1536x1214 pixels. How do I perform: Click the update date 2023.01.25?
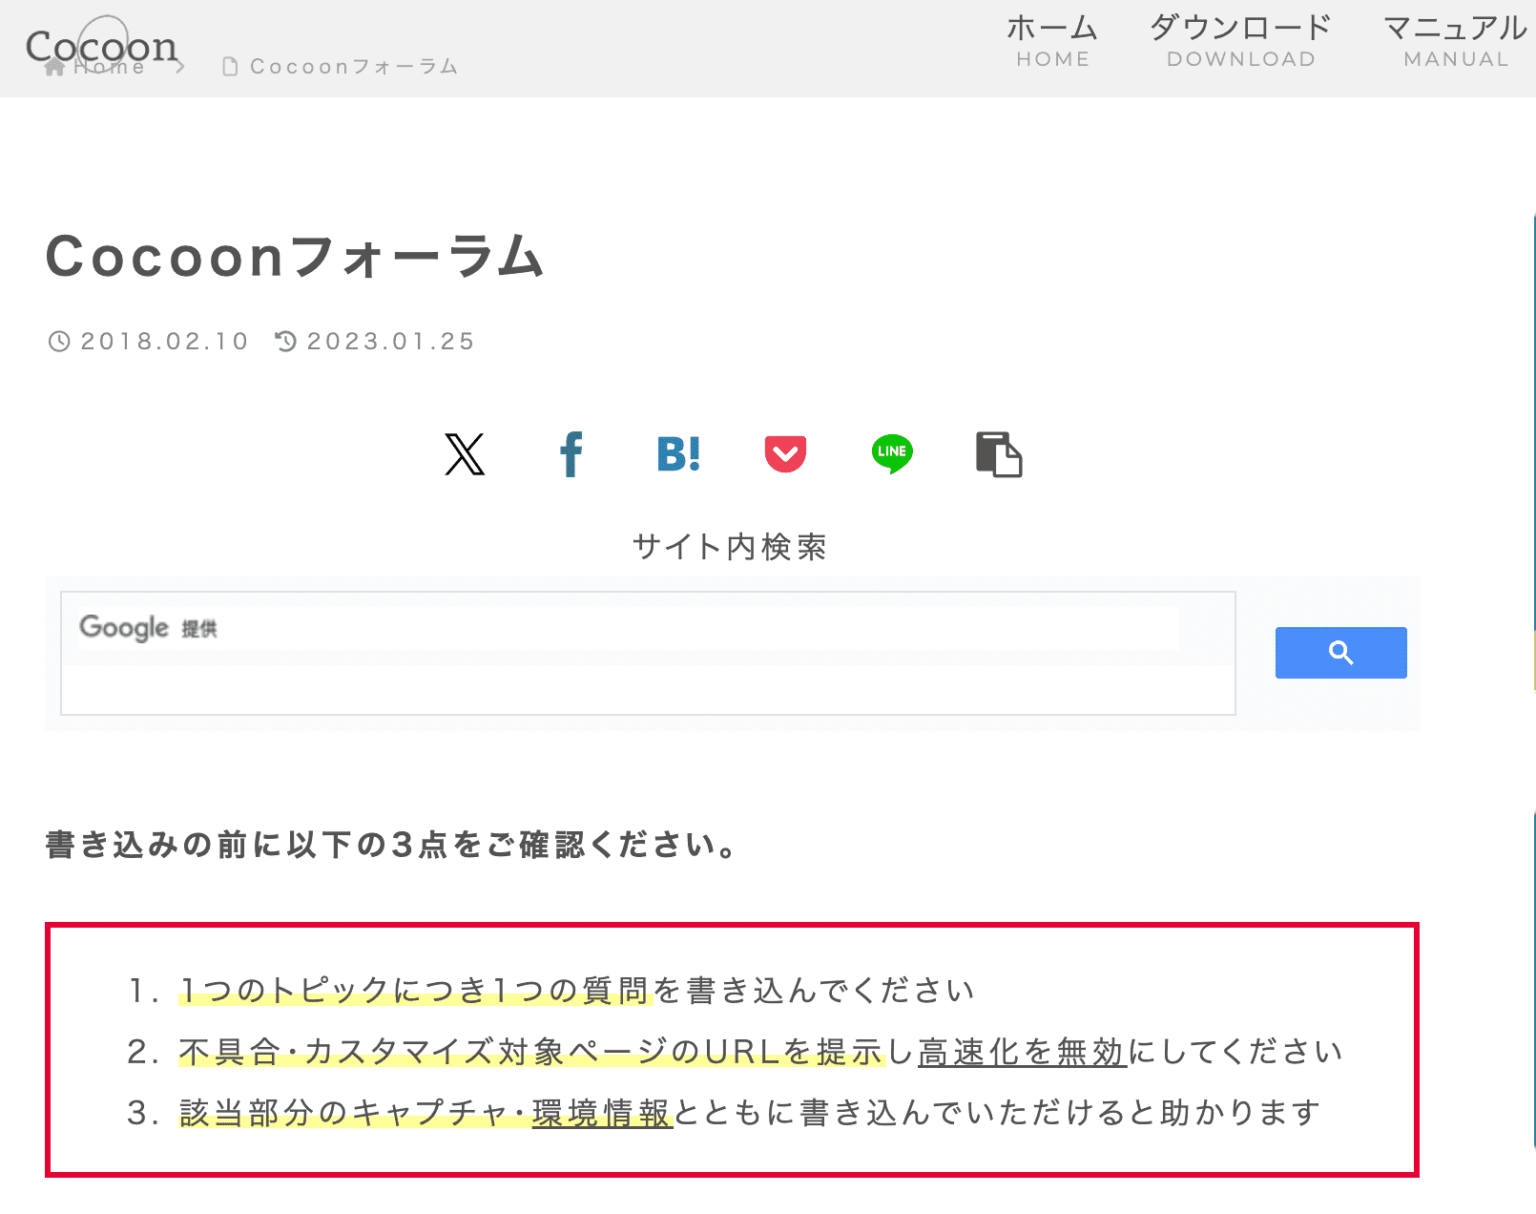(391, 341)
